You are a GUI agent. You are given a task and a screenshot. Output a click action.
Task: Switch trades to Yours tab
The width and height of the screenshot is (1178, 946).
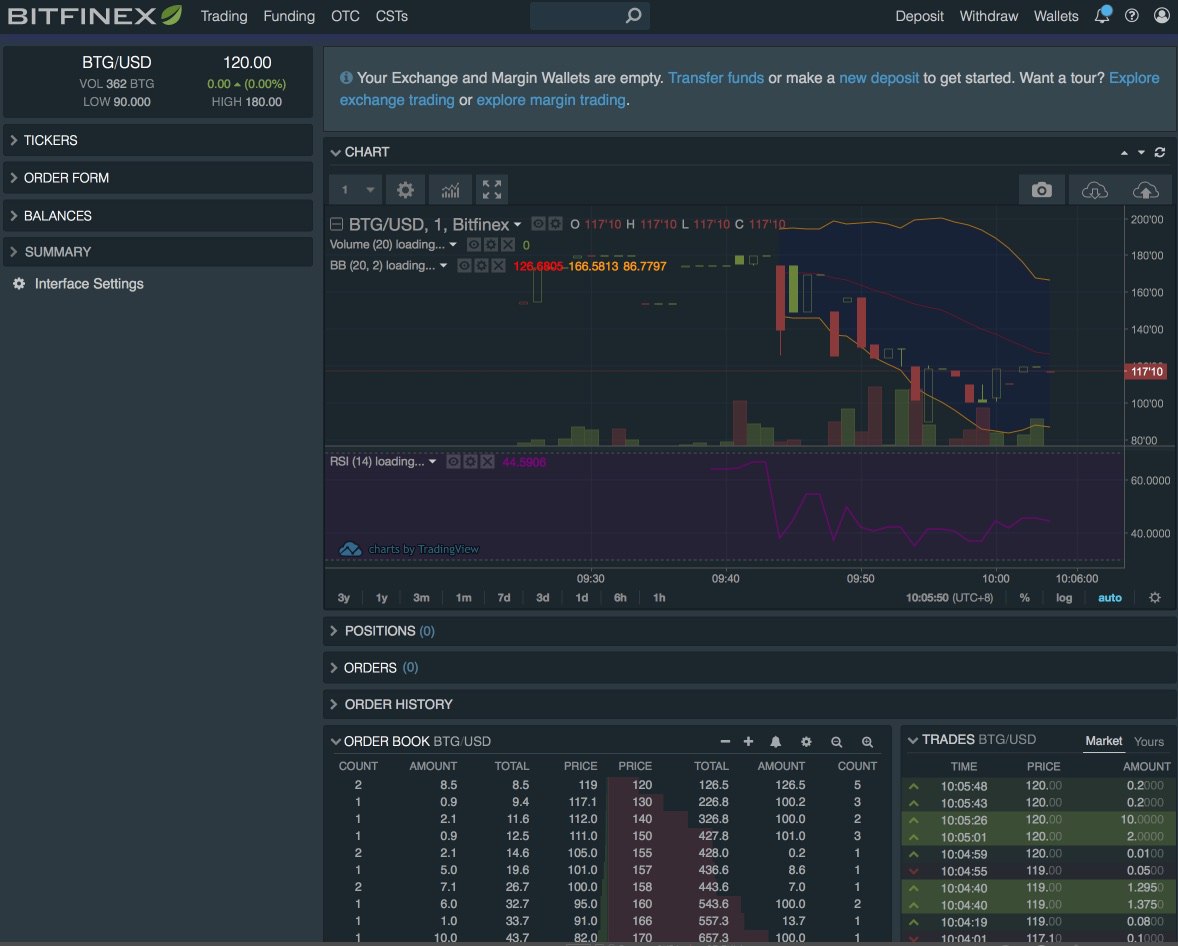(1148, 742)
